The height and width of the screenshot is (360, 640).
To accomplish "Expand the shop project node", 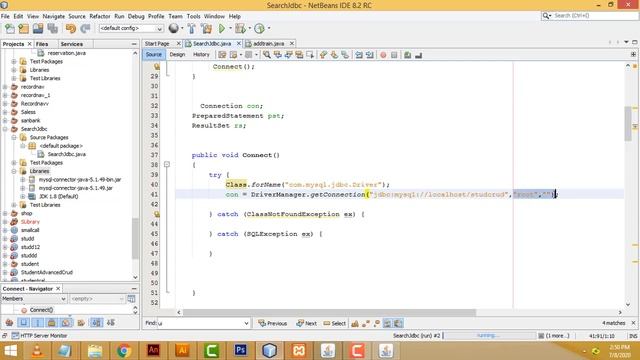I will [5, 213].
